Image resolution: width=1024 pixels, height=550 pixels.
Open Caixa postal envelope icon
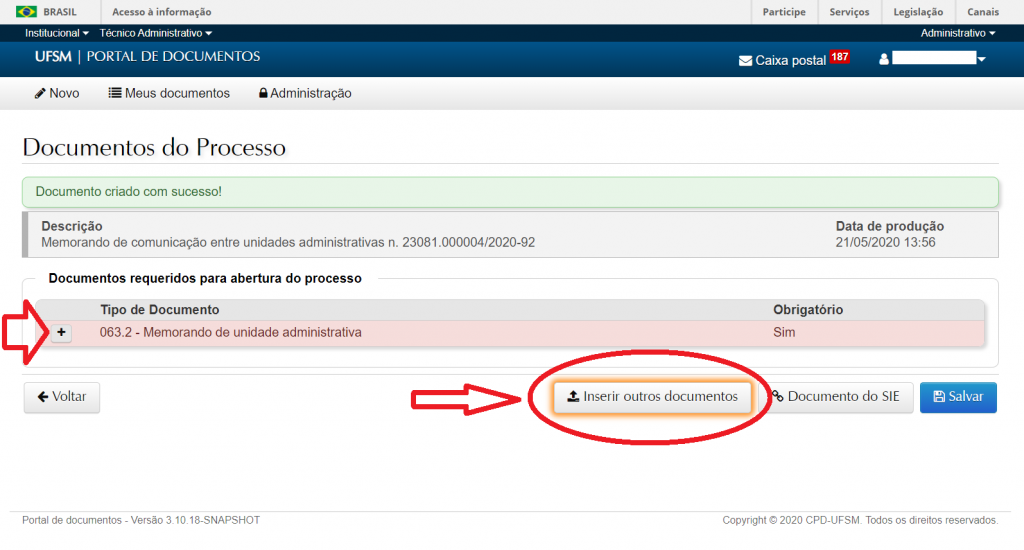tap(744, 60)
